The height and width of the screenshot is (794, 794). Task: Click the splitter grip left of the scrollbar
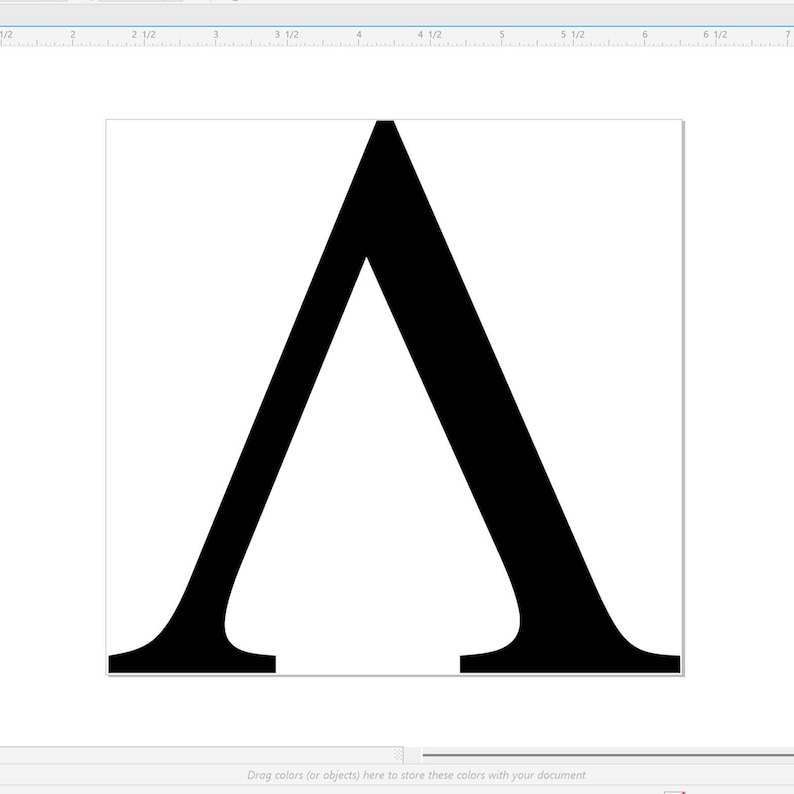pyautogui.click(x=398, y=755)
